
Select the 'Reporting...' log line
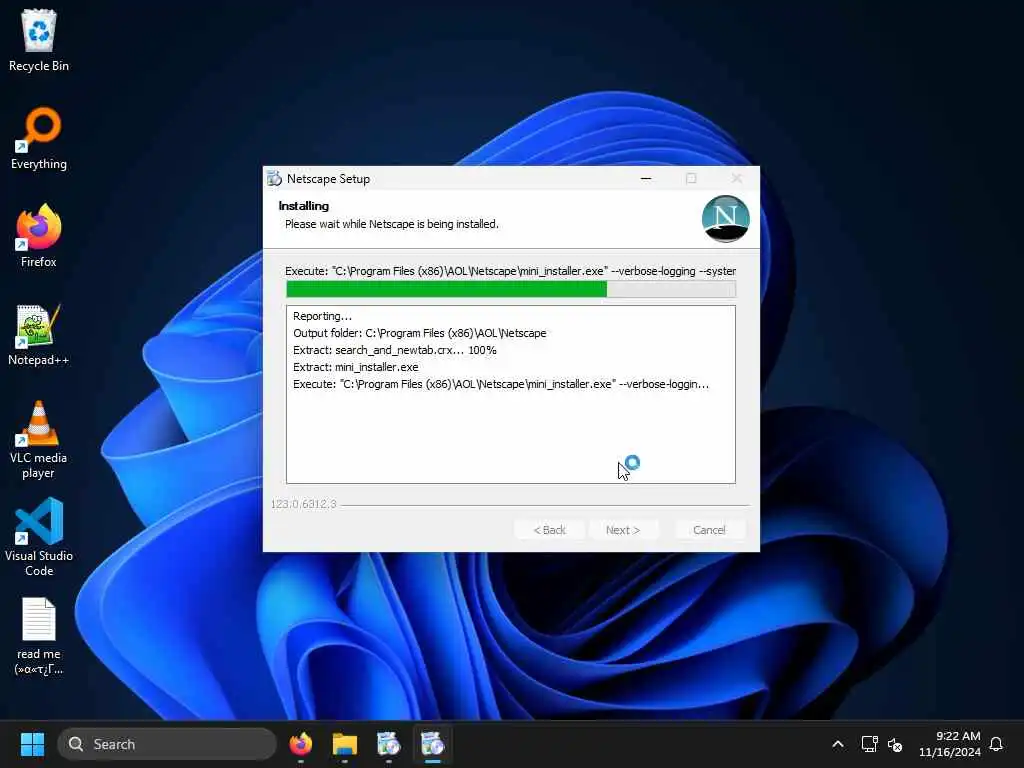(323, 316)
